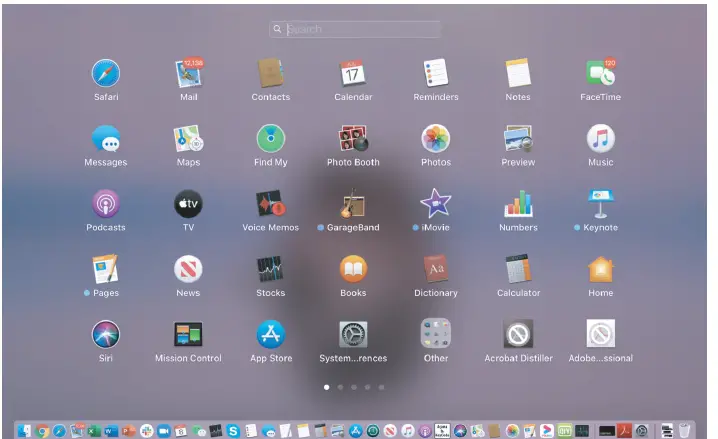Open the Home app

(x=600, y=269)
